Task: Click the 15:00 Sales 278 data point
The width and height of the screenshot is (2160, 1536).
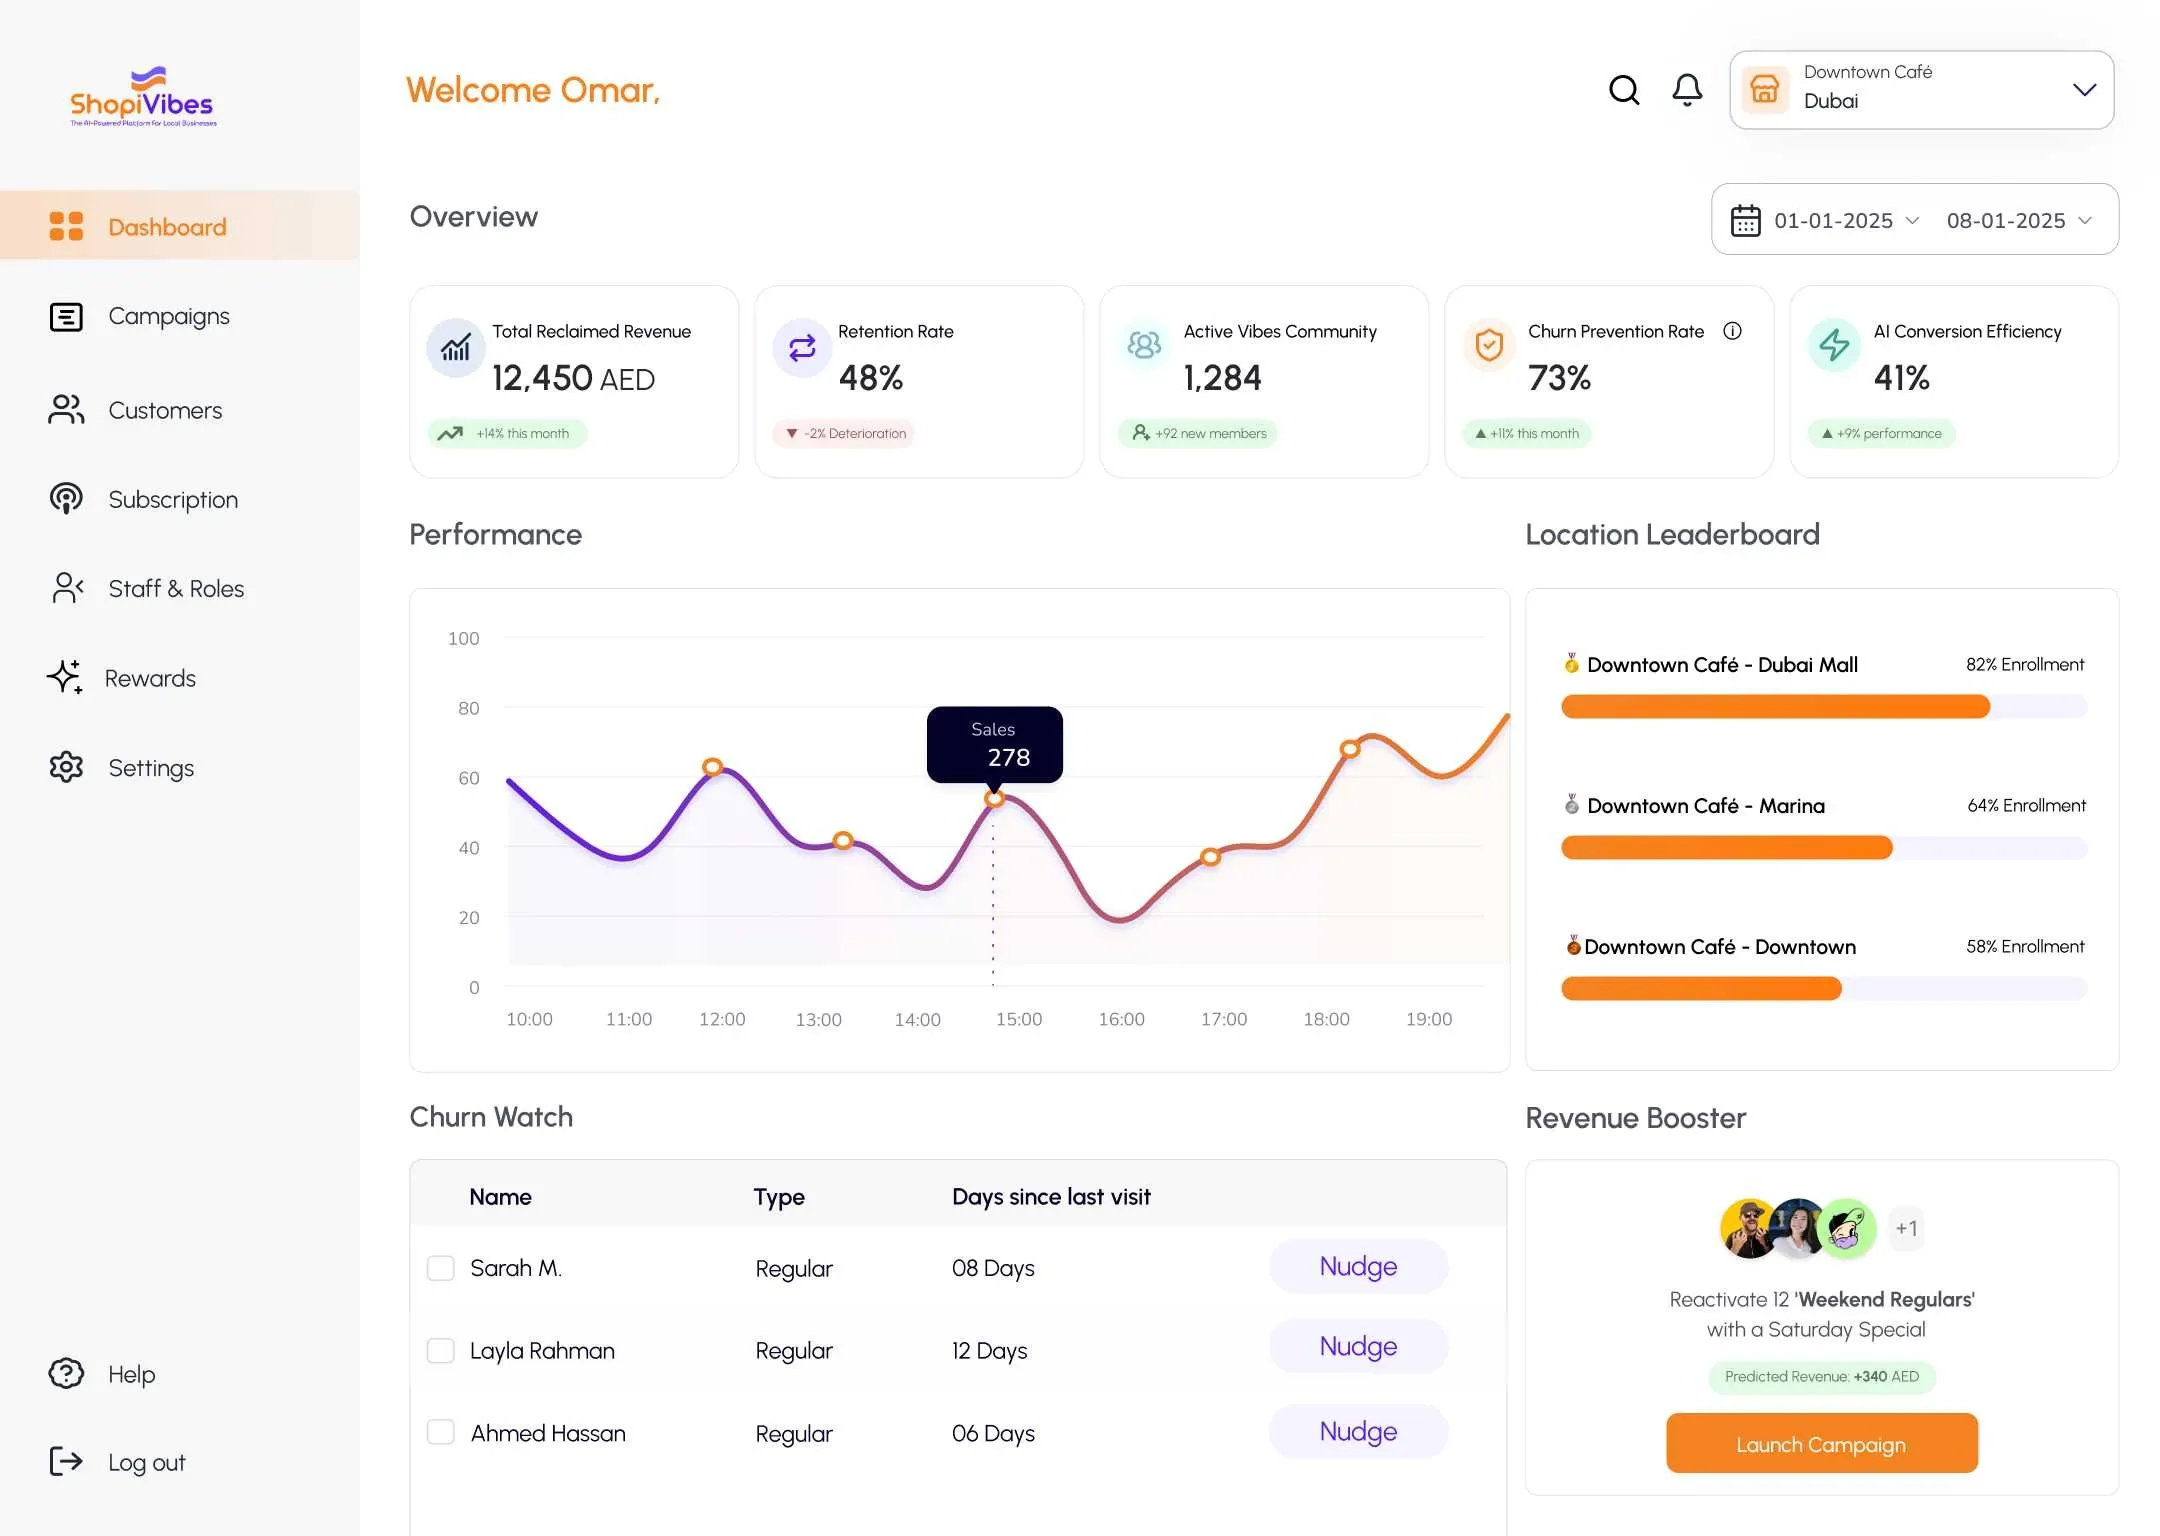Action: tap(994, 798)
